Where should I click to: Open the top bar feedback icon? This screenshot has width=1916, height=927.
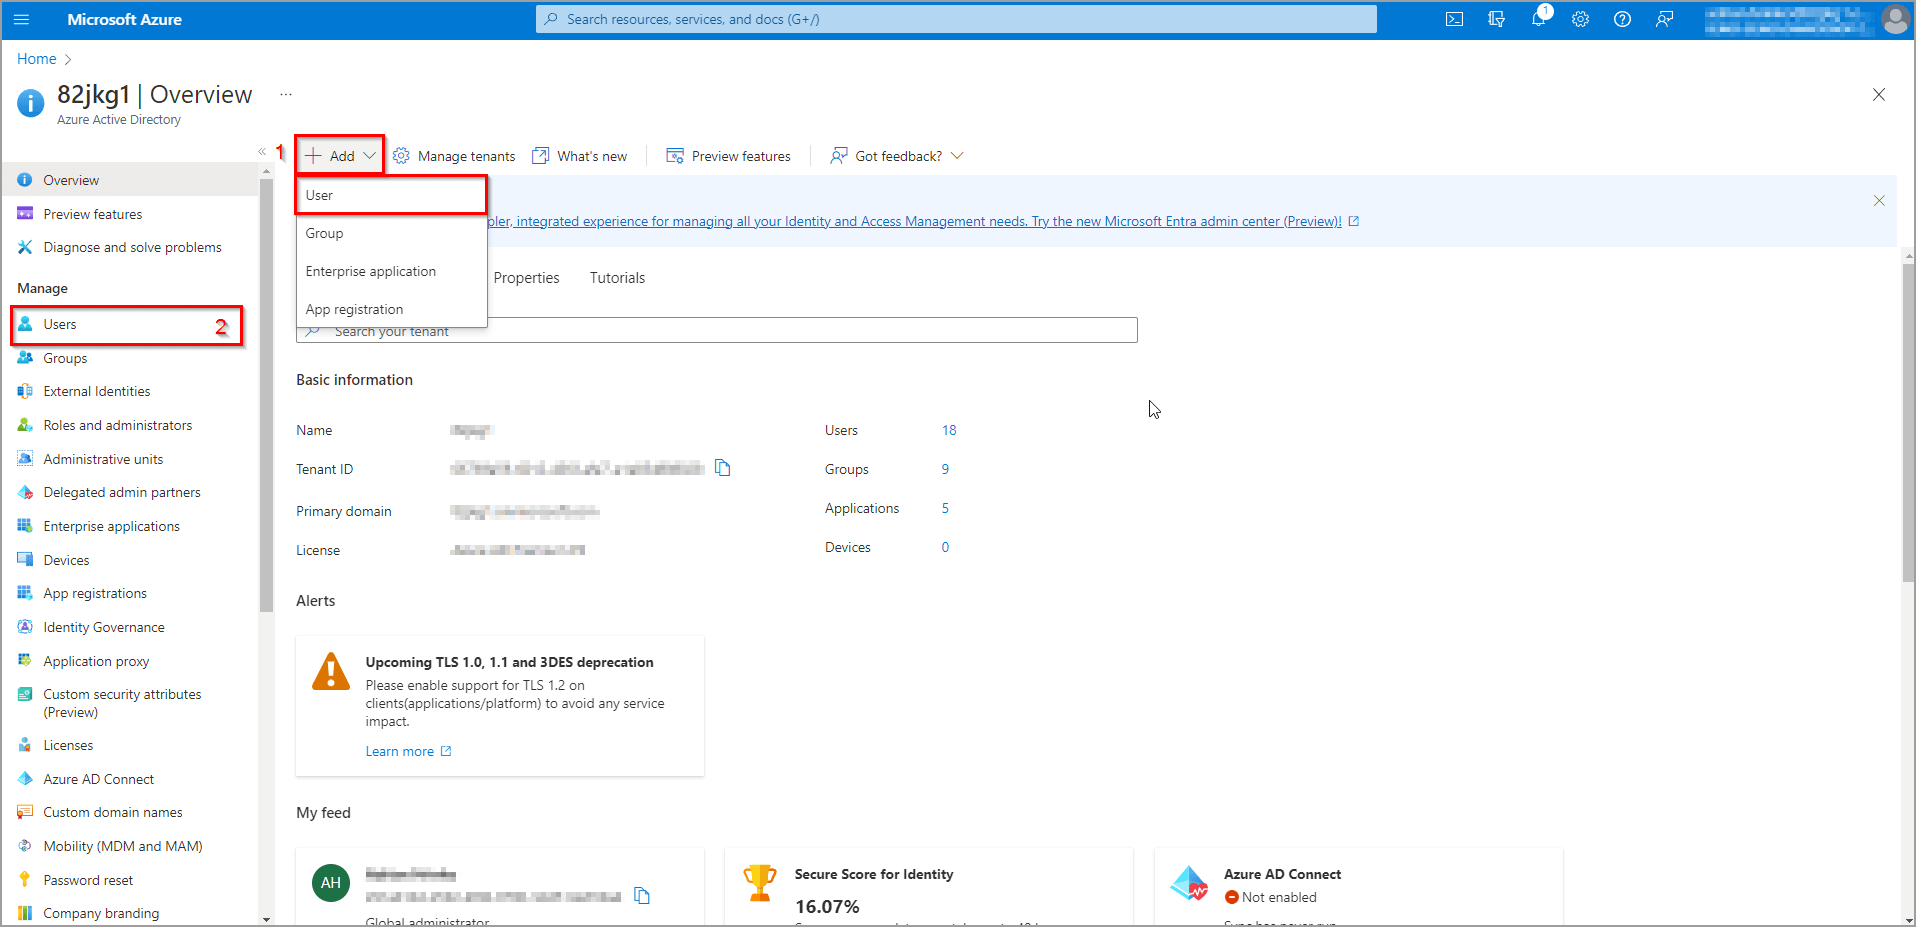coord(1664,19)
